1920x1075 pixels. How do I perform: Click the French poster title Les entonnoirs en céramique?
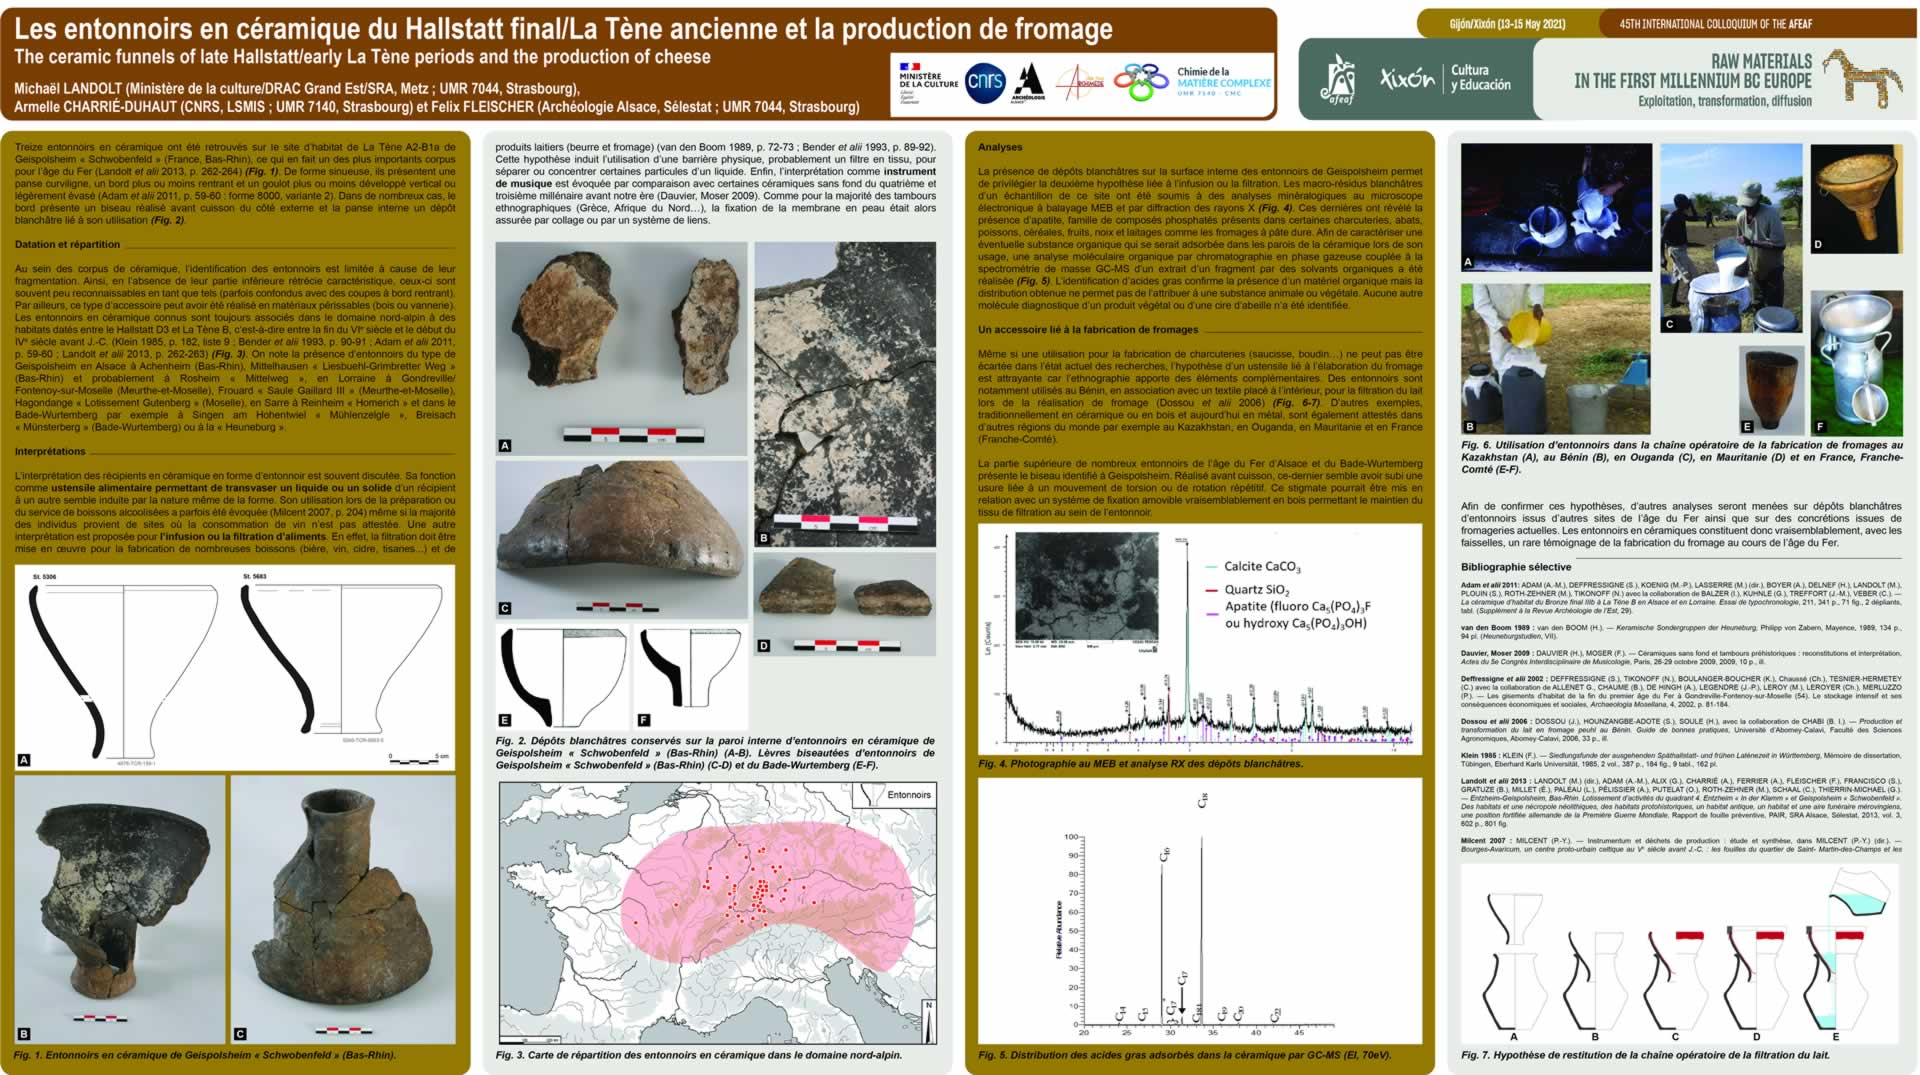(563, 29)
